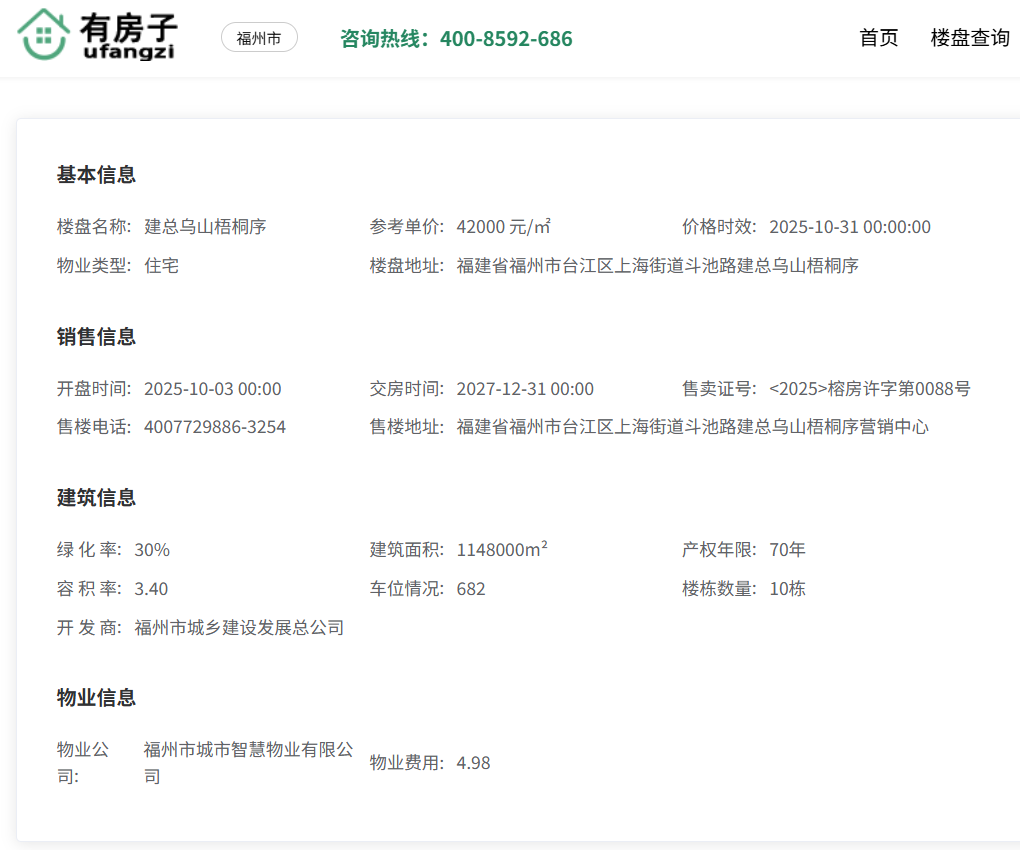Click the 价格时效 date 2025-10-31

(x=849, y=227)
